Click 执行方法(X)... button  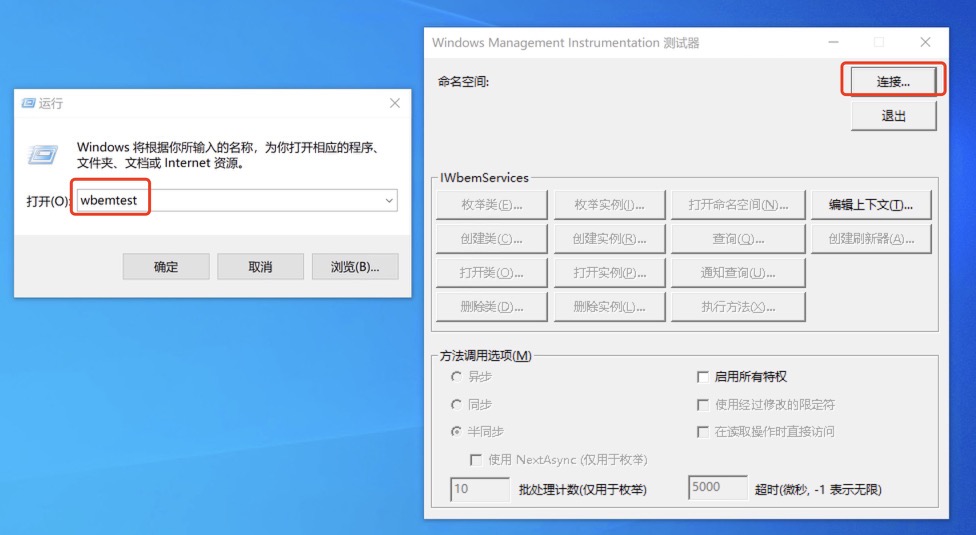point(738,307)
